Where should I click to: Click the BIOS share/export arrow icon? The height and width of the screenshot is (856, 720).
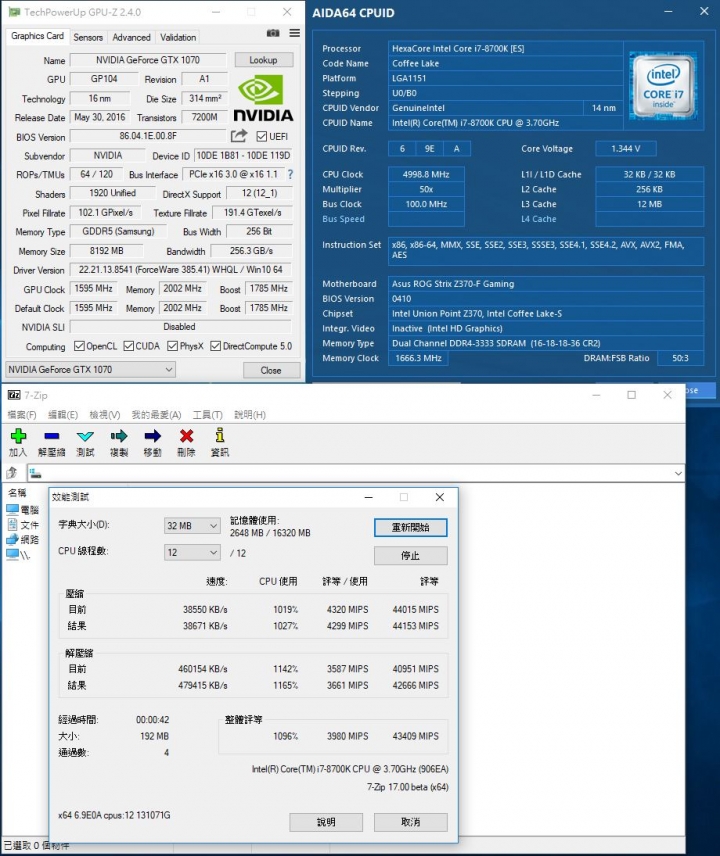point(239,135)
